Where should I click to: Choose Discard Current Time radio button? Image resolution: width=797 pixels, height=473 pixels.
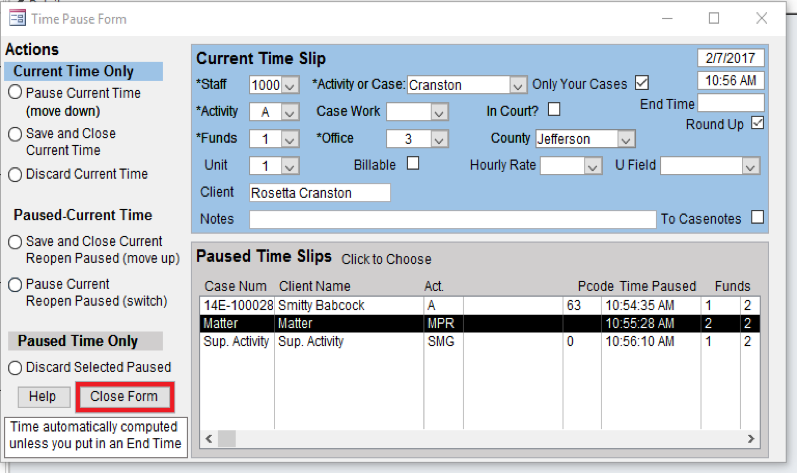click(x=15, y=174)
